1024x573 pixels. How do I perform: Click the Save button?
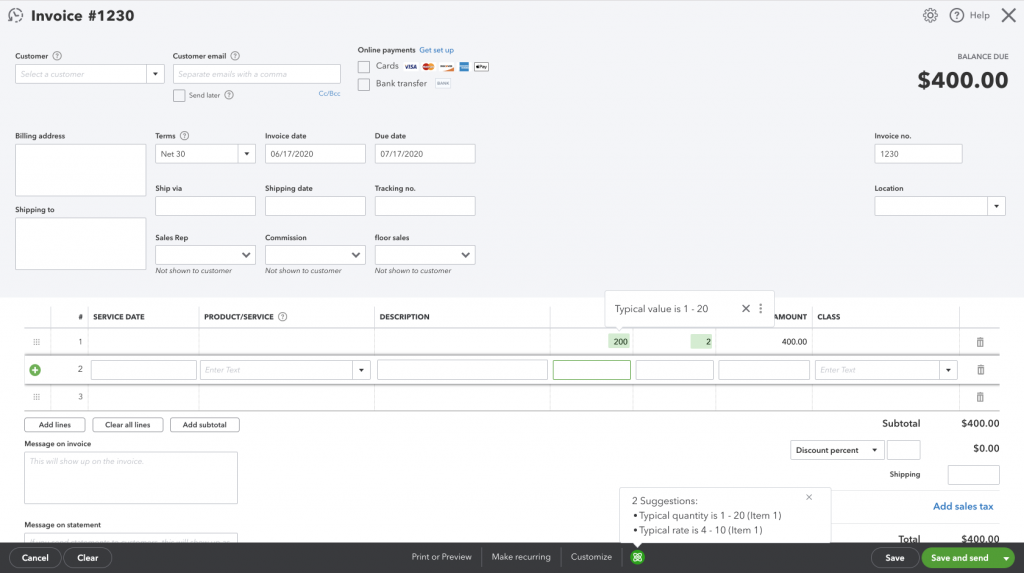click(894, 558)
